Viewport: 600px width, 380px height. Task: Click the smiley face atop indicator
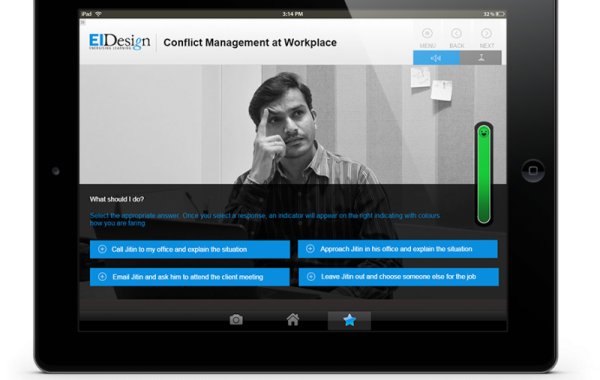pos(484,133)
